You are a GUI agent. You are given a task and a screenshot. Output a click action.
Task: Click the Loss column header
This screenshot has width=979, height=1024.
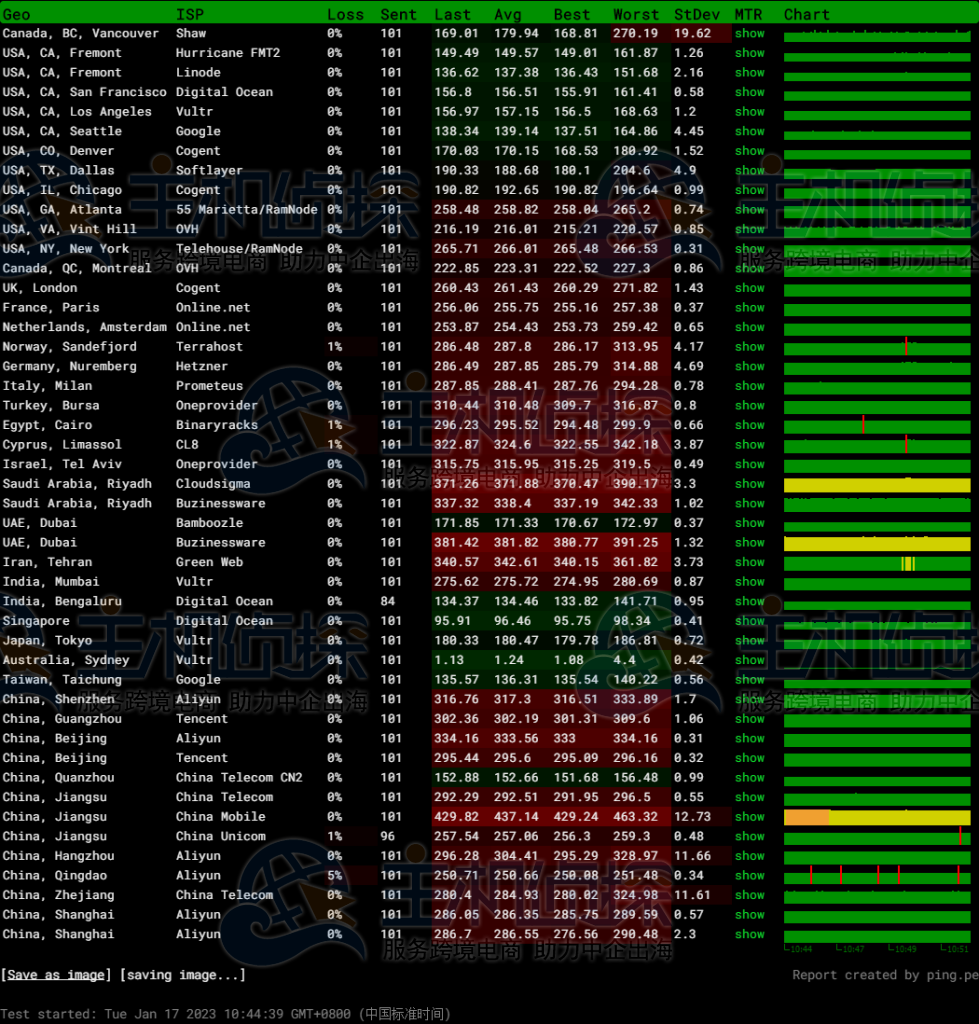tap(345, 14)
